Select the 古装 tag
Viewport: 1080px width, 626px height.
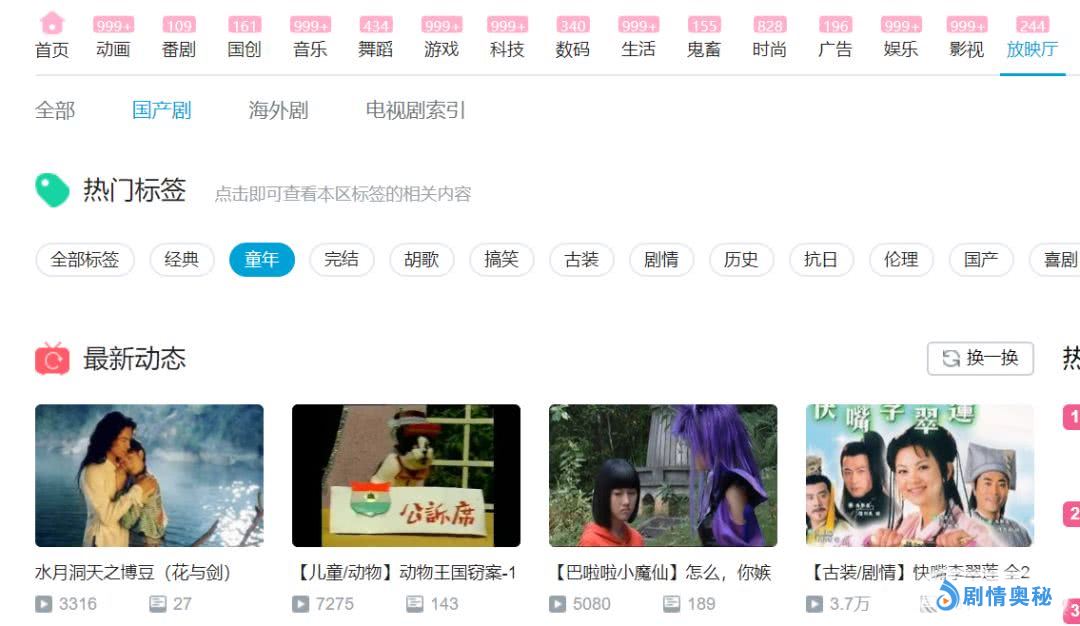click(x=581, y=260)
